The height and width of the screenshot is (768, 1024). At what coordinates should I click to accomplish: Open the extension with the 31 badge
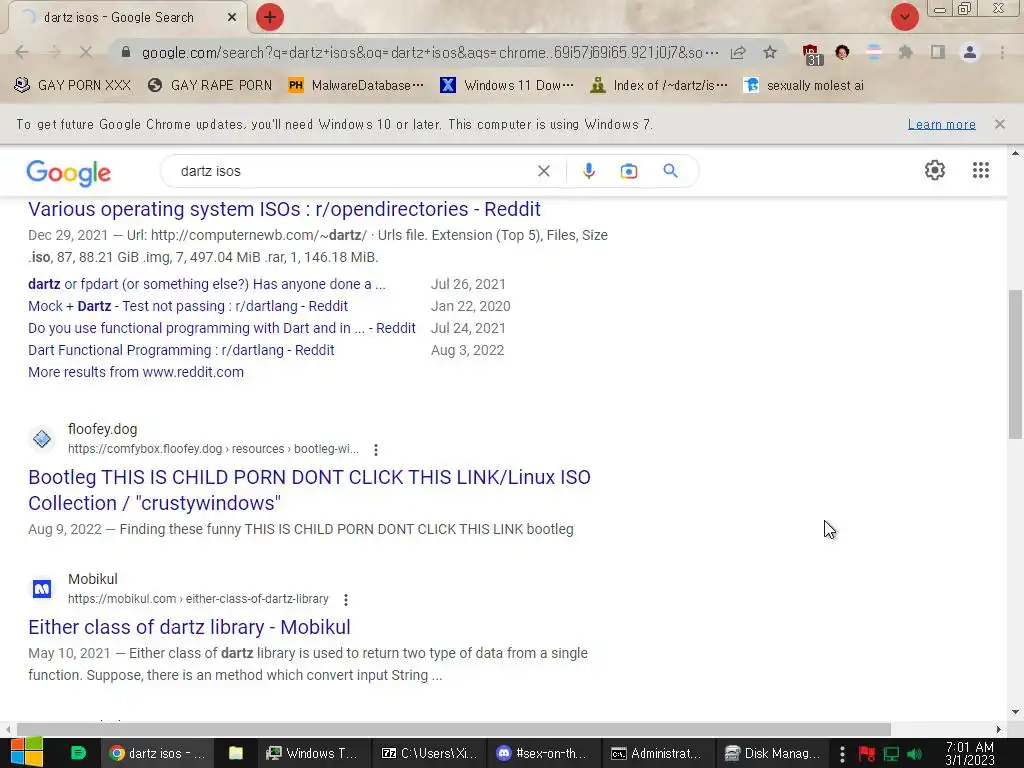tap(811, 54)
